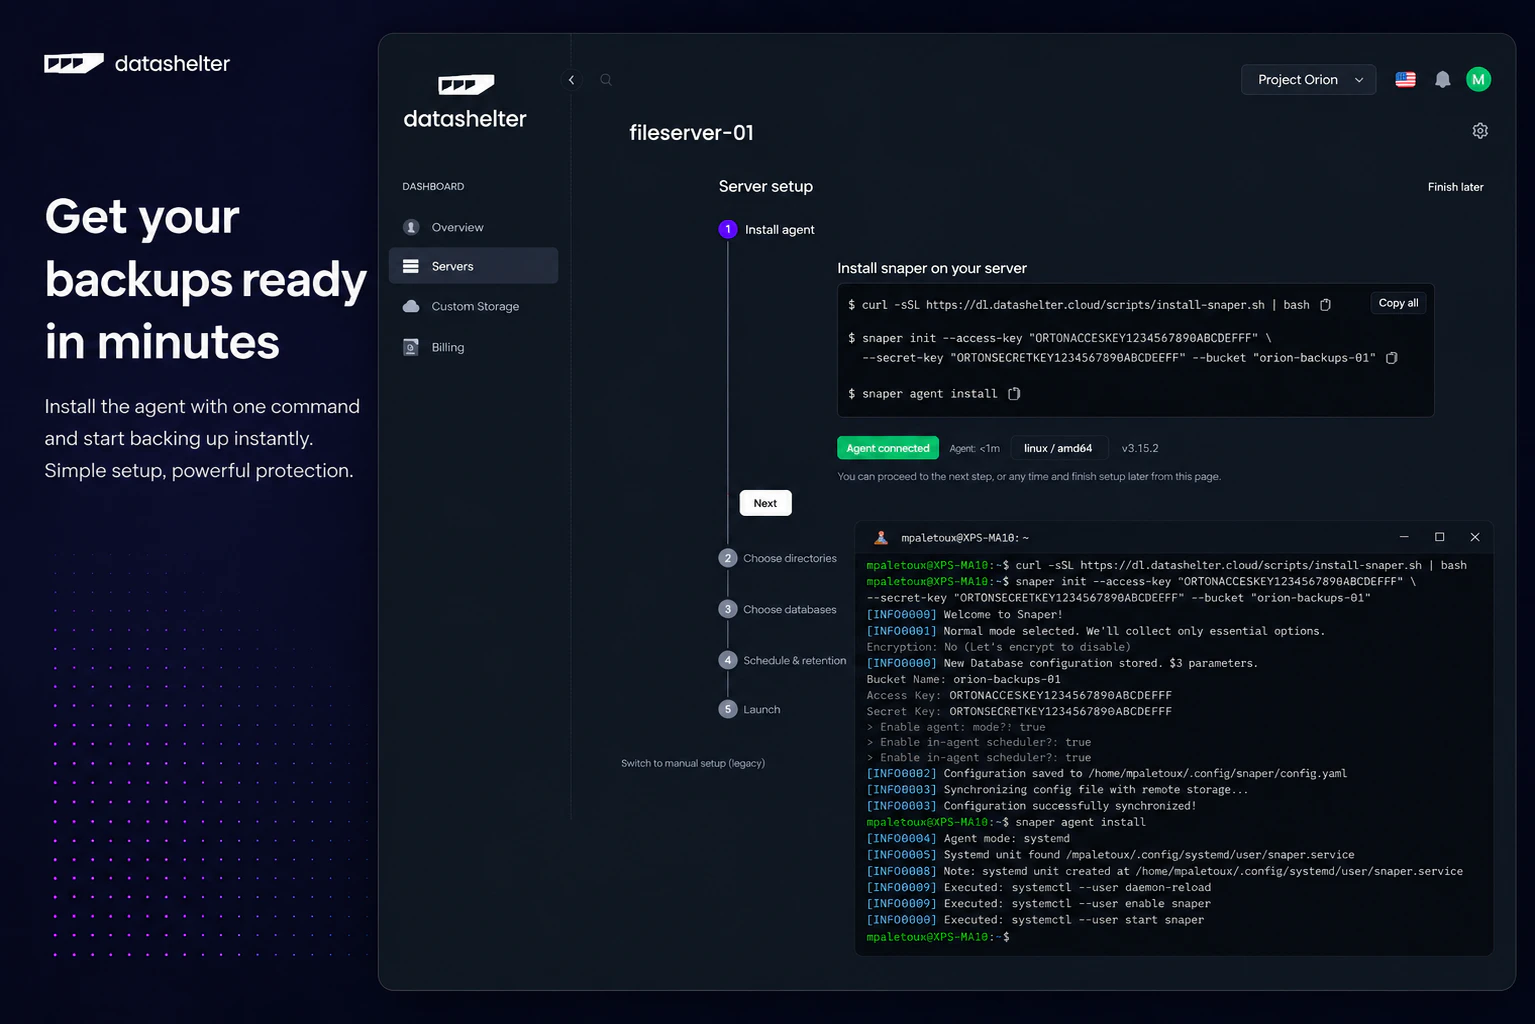Click the Agent: <1m text
The image size is (1535, 1024).
(x=974, y=449)
